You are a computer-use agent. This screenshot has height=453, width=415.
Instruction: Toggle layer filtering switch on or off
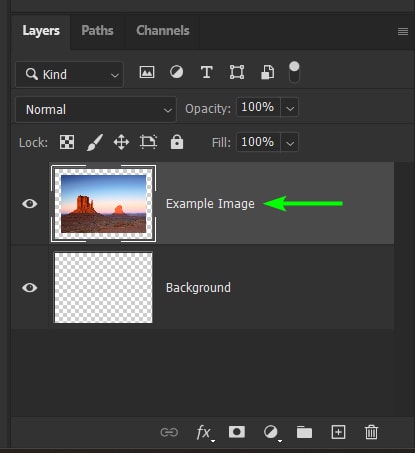click(x=294, y=72)
